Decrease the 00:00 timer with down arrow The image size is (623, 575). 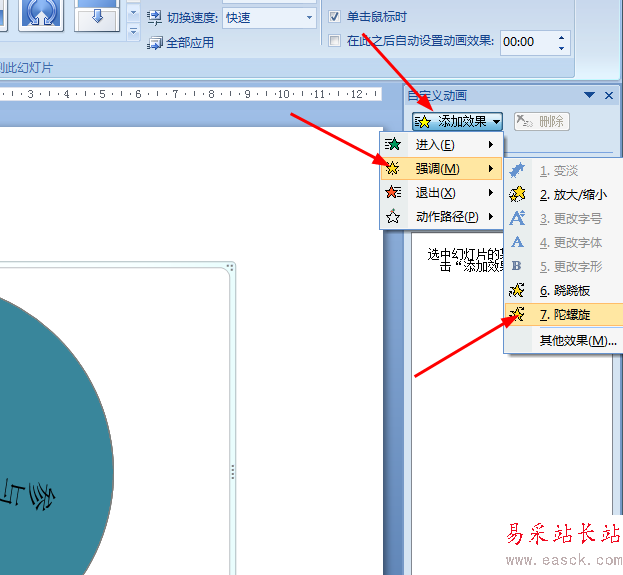(x=561, y=48)
